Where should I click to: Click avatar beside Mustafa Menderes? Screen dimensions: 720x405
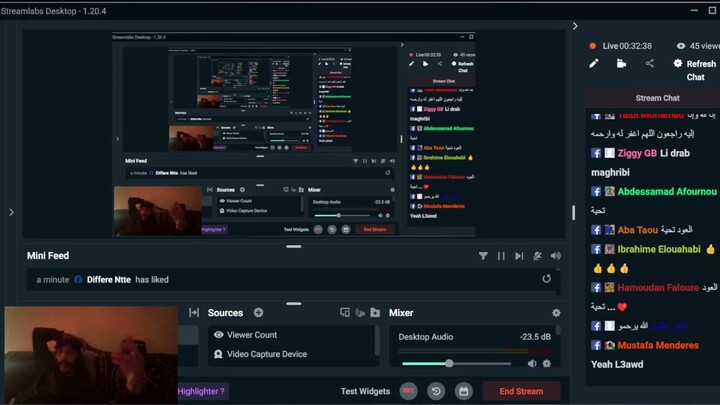point(609,345)
